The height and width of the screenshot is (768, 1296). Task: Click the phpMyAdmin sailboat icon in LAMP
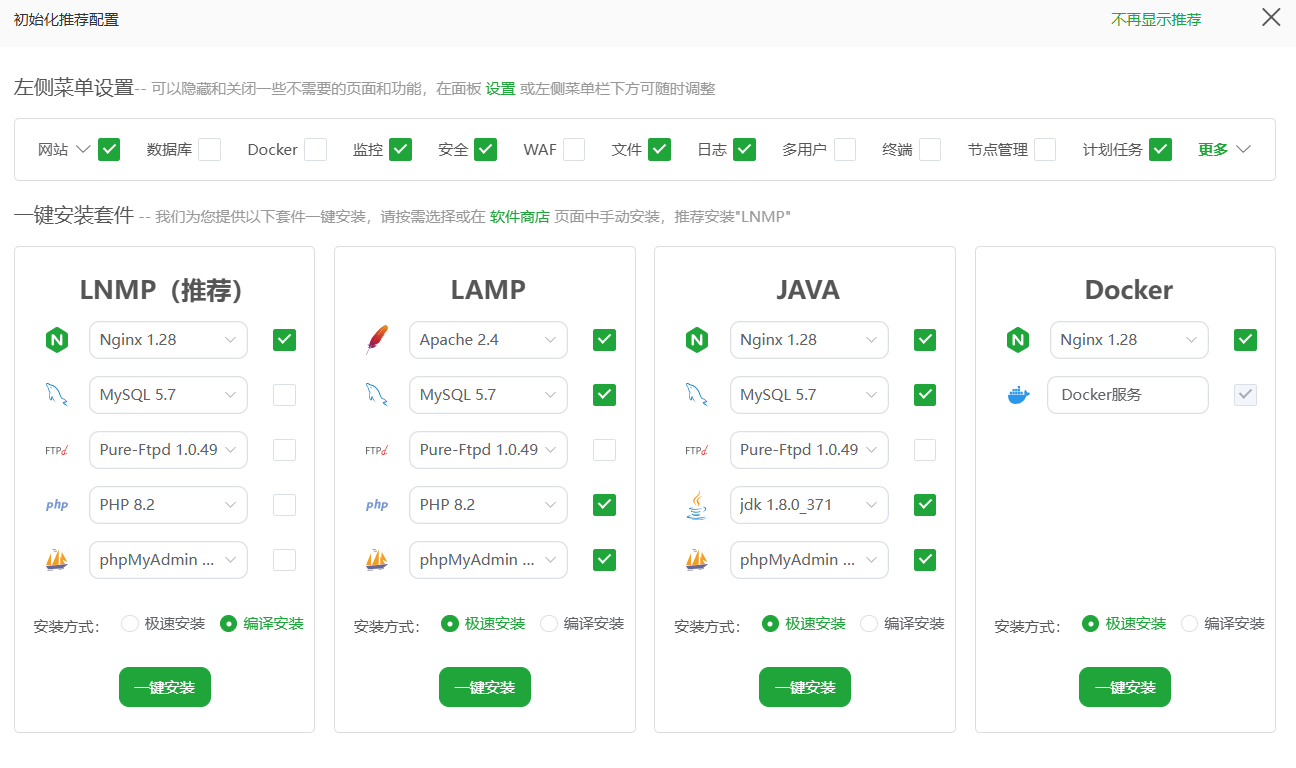377,560
